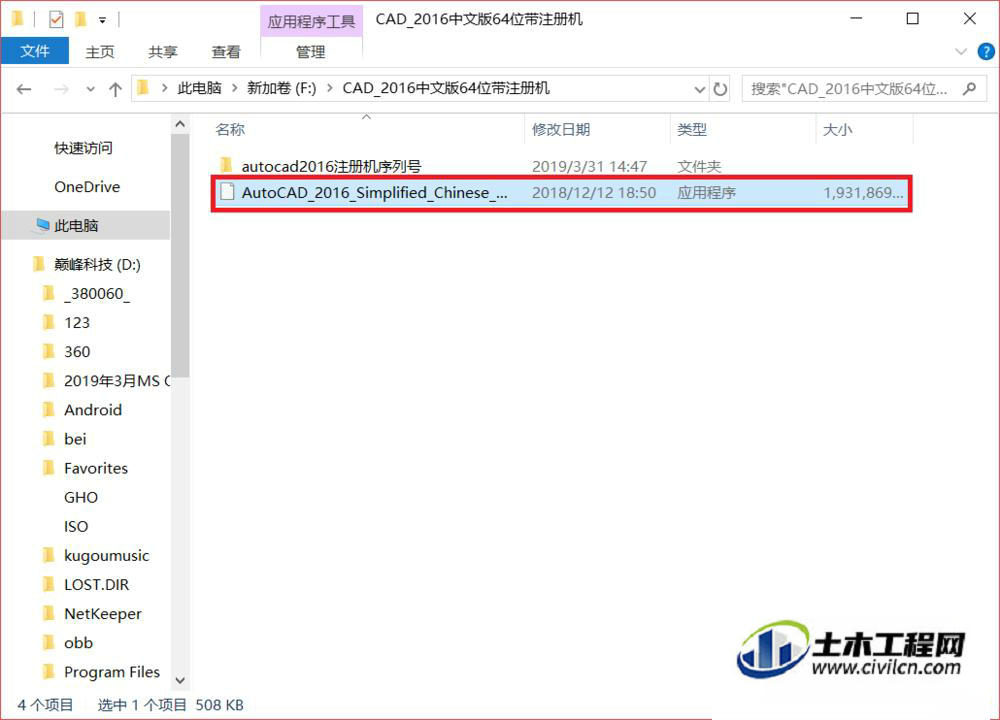Click the folder icon beside Android

point(48,409)
